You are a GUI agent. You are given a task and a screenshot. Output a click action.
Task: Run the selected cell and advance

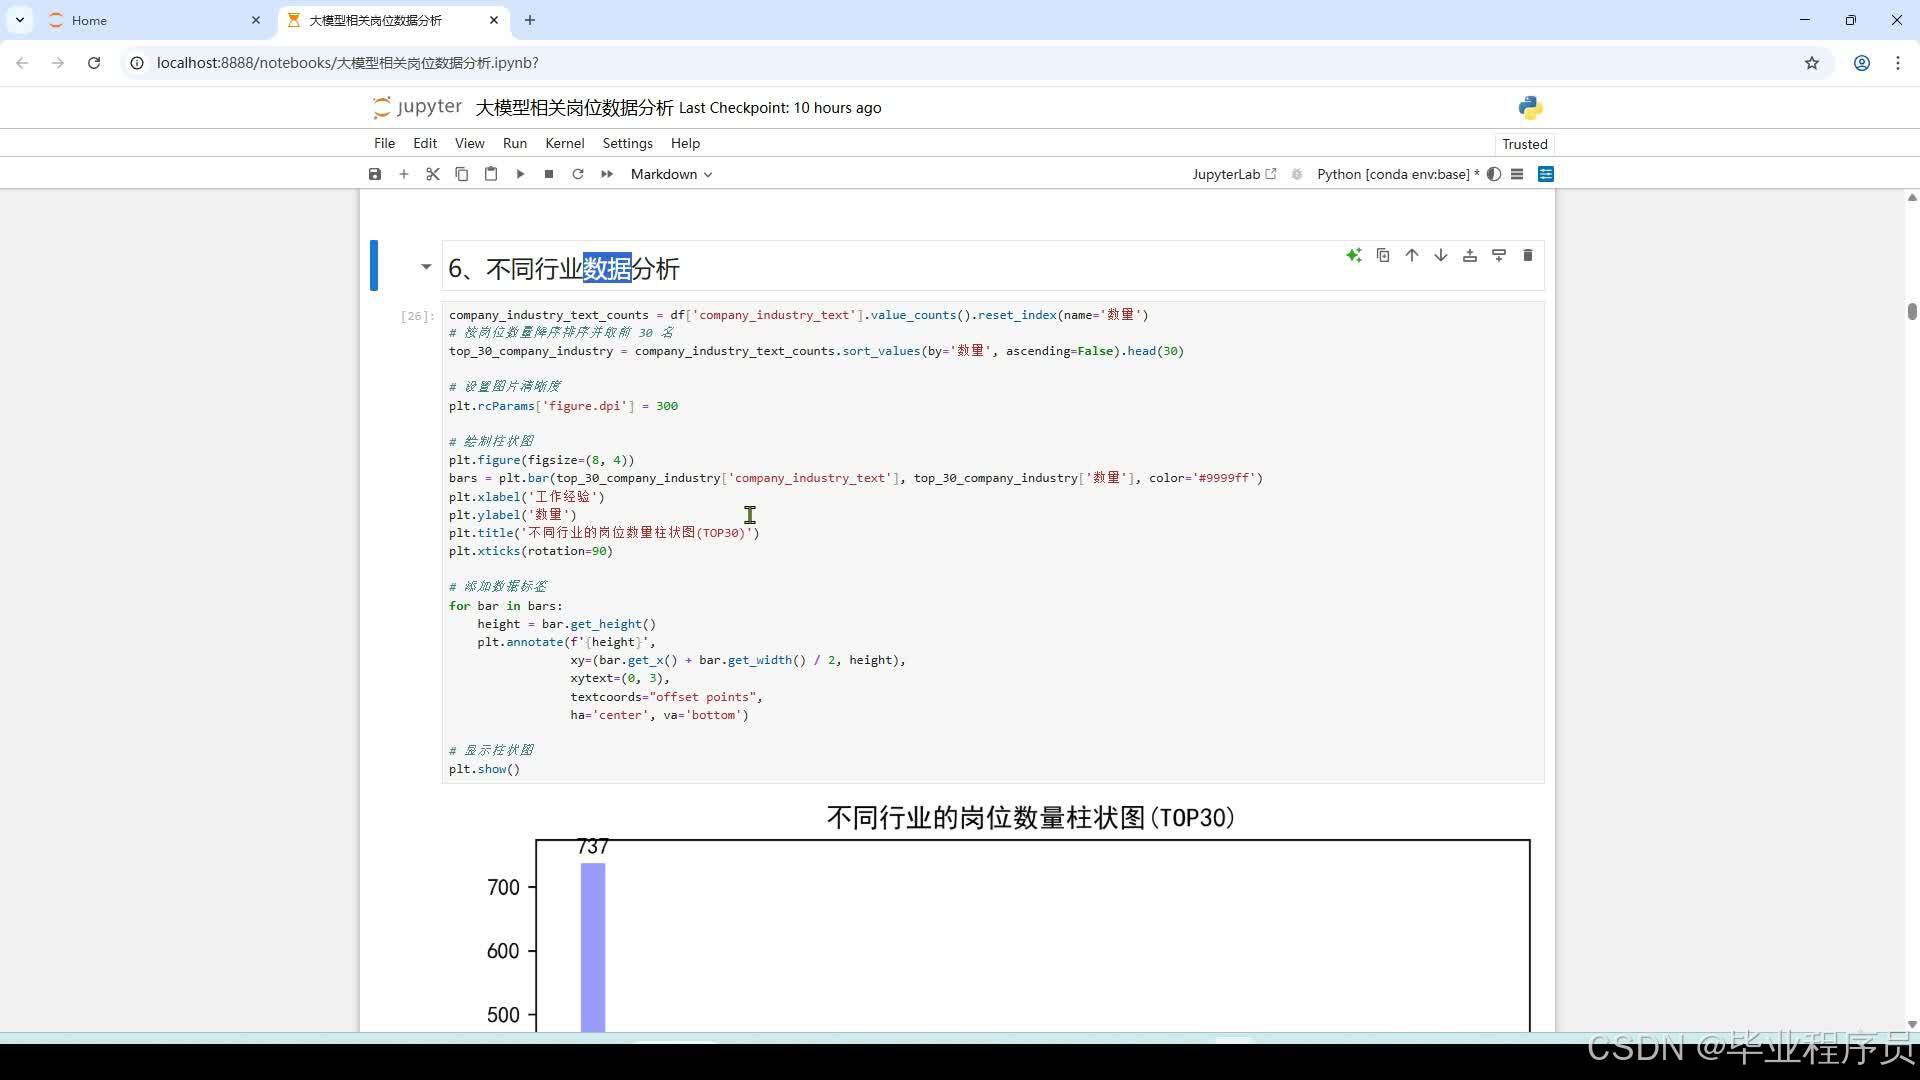[x=520, y=174]
